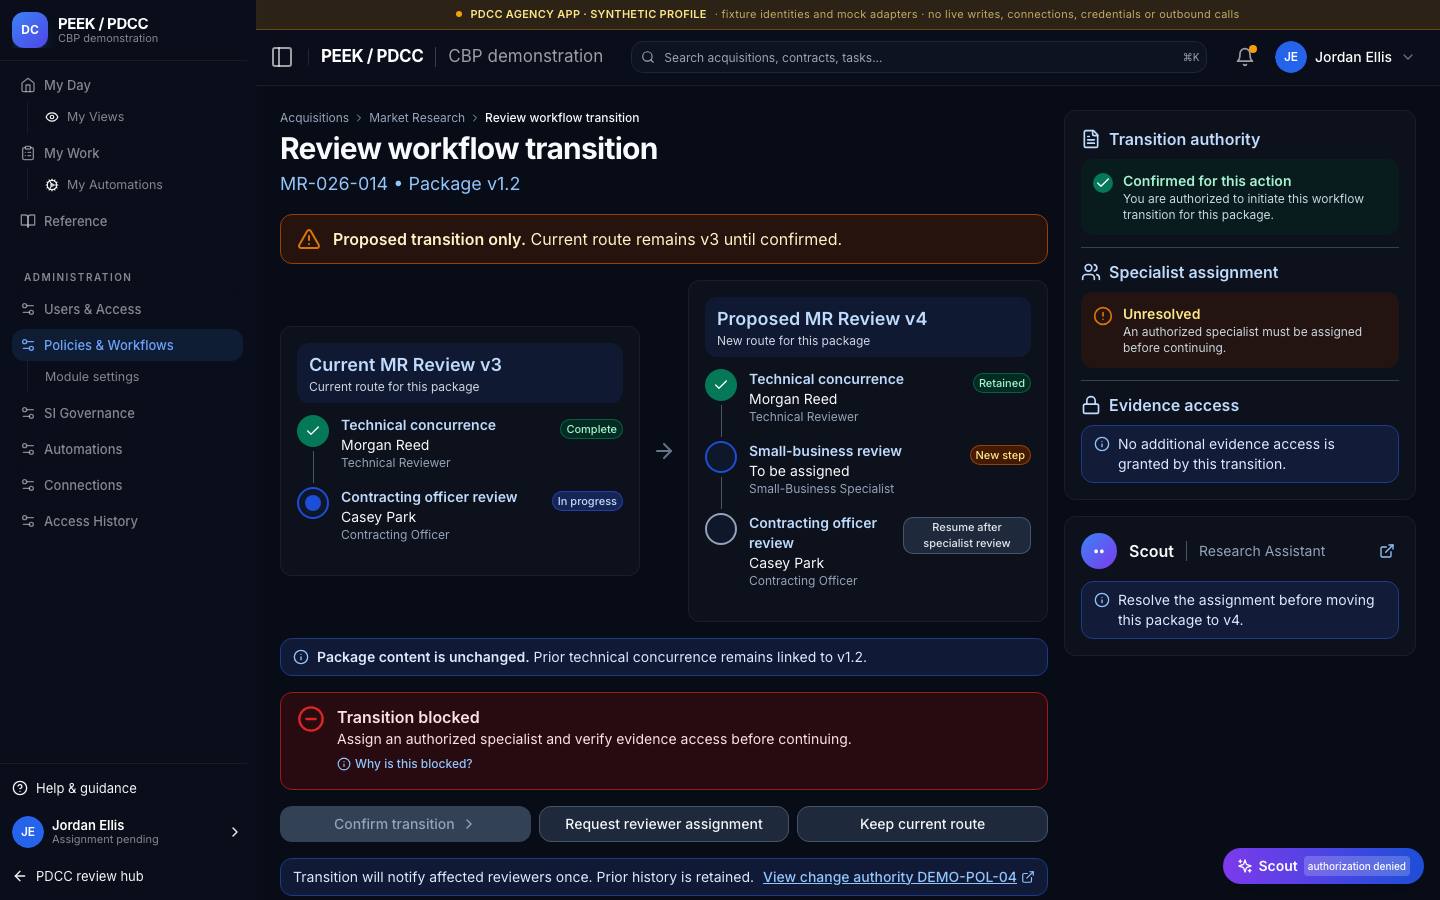Go to the Acquisitions breadcrumb
This screenshot has width=1440, height=900.
click(314, 118)
